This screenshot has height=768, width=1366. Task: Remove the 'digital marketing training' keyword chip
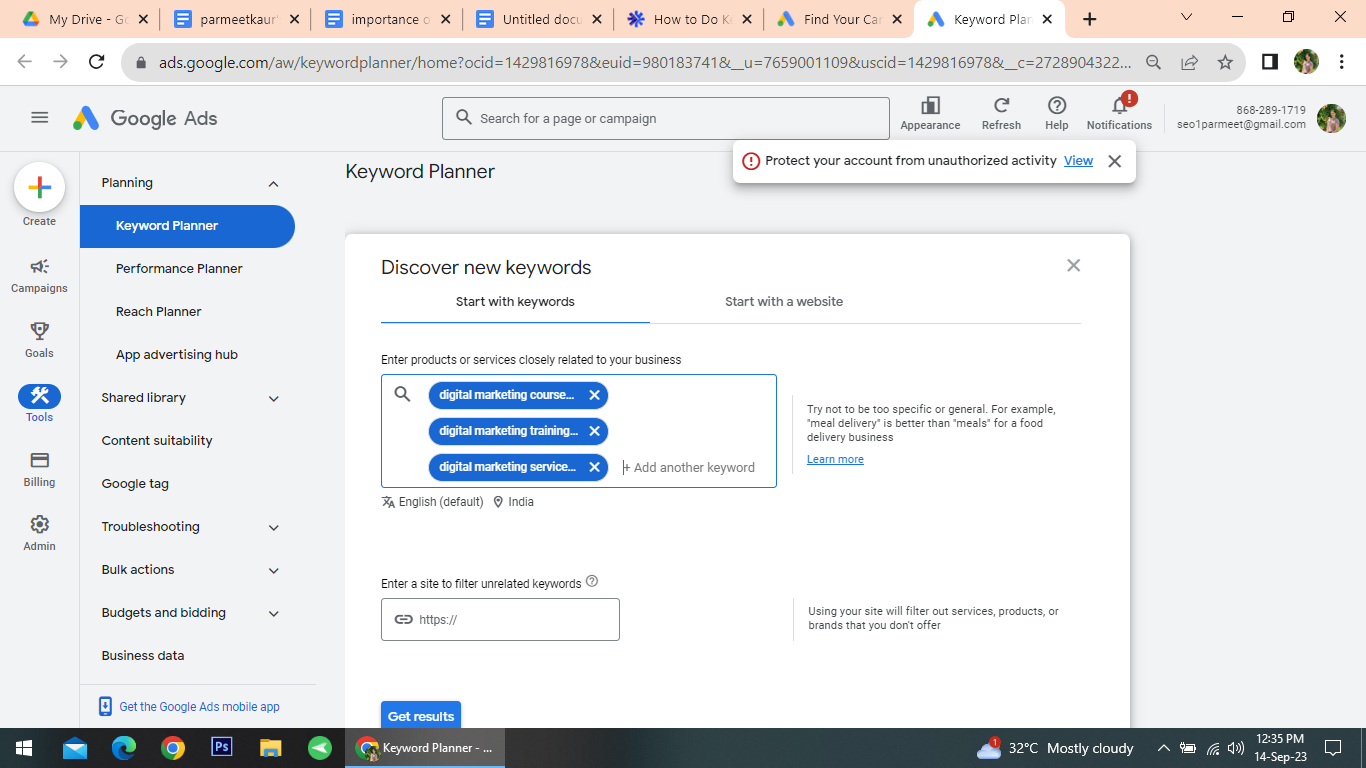[594, 431]
